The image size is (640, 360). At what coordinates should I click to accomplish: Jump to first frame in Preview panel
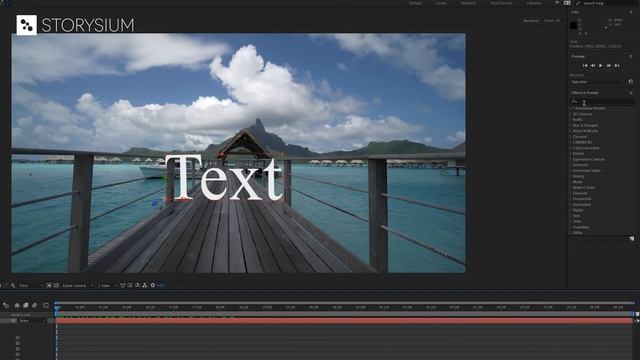point(585,65)
